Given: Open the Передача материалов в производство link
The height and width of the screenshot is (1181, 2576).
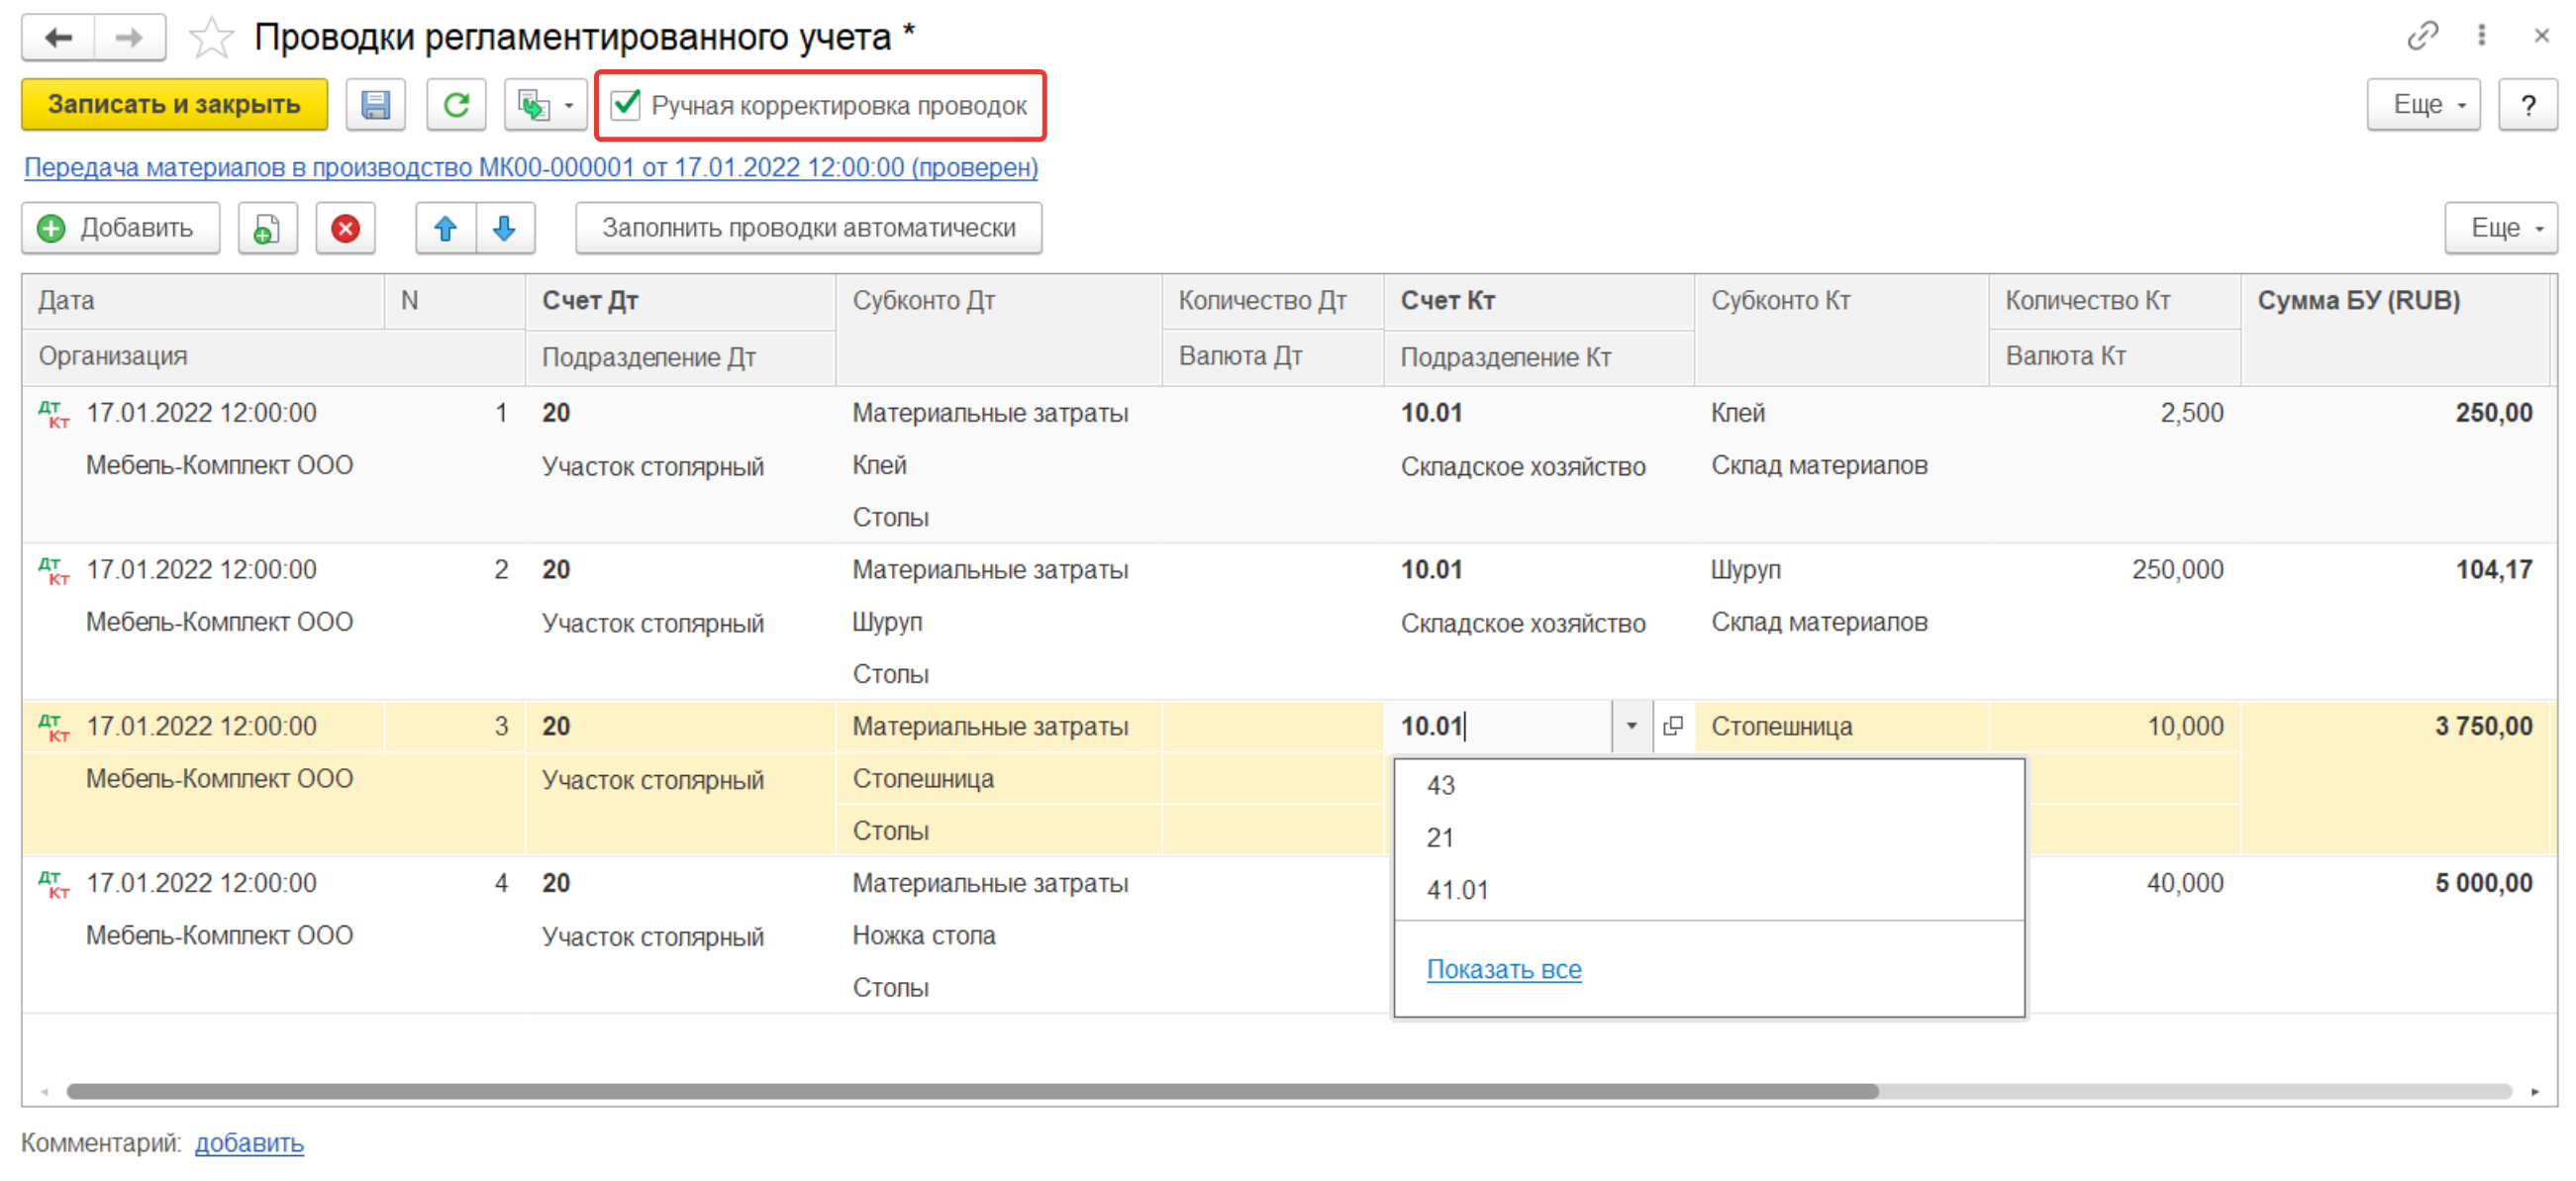Looking at the screenshot, I should coord(530,168).
